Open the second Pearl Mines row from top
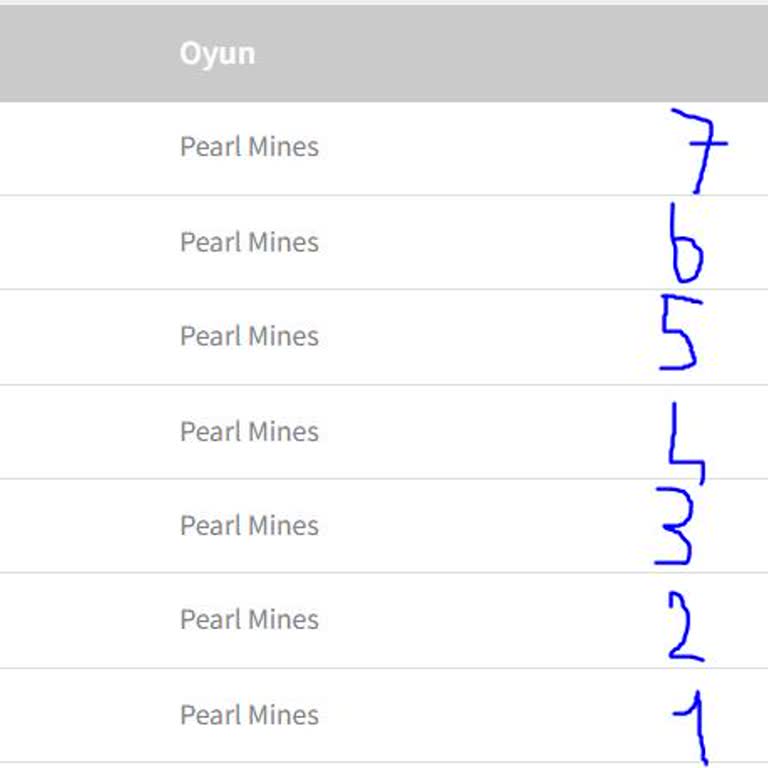Image resolution: width=768 pixels, height=768 pixels. 249,242
